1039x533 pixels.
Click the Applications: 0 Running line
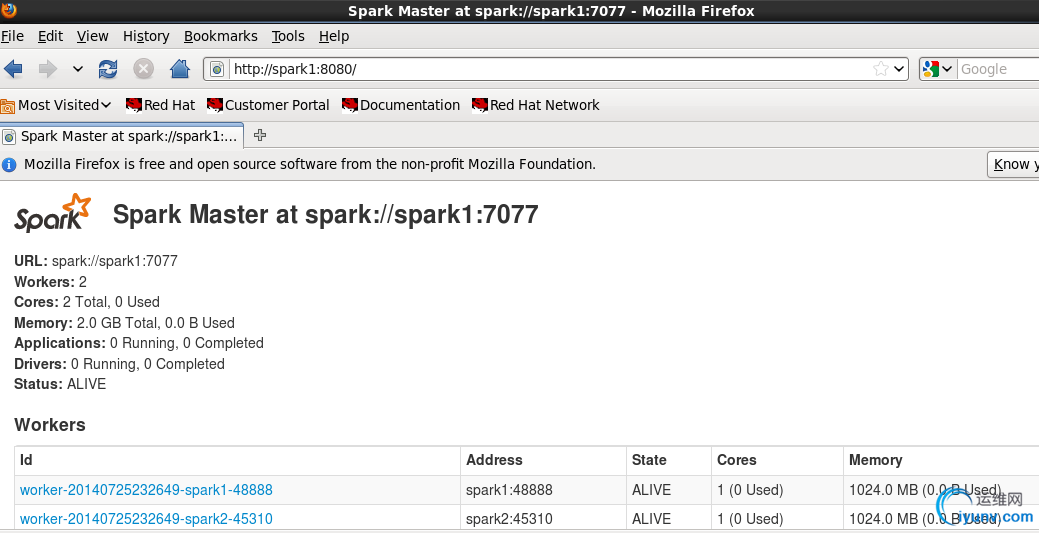pyautogui.click(x=139, y=343)
